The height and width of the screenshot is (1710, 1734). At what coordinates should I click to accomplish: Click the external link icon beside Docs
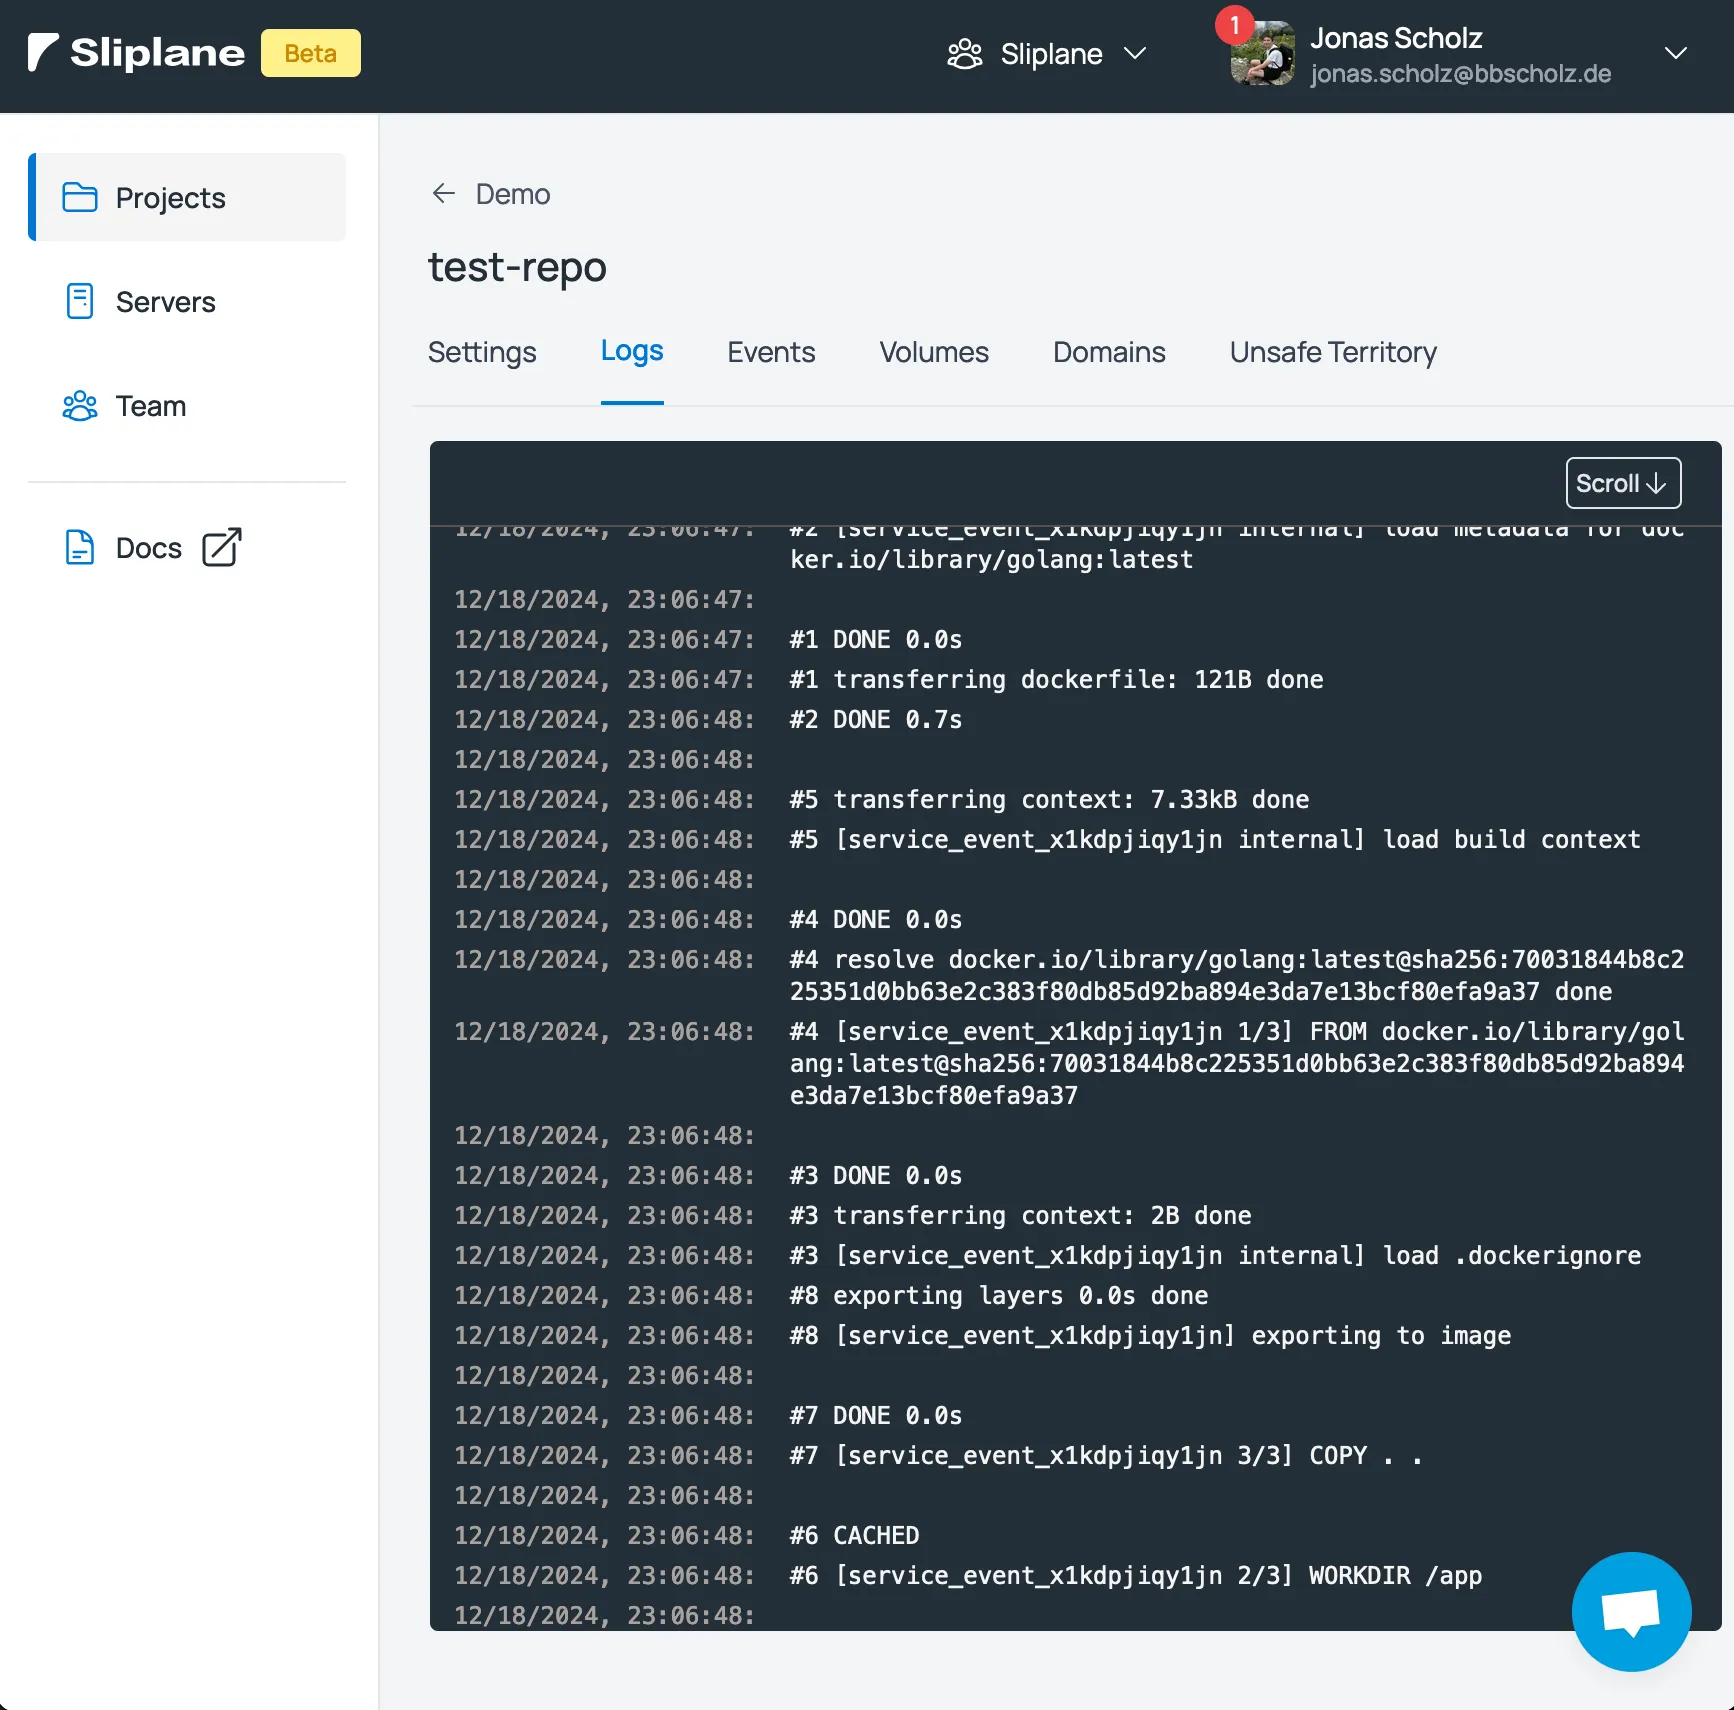tap(221, 548)
